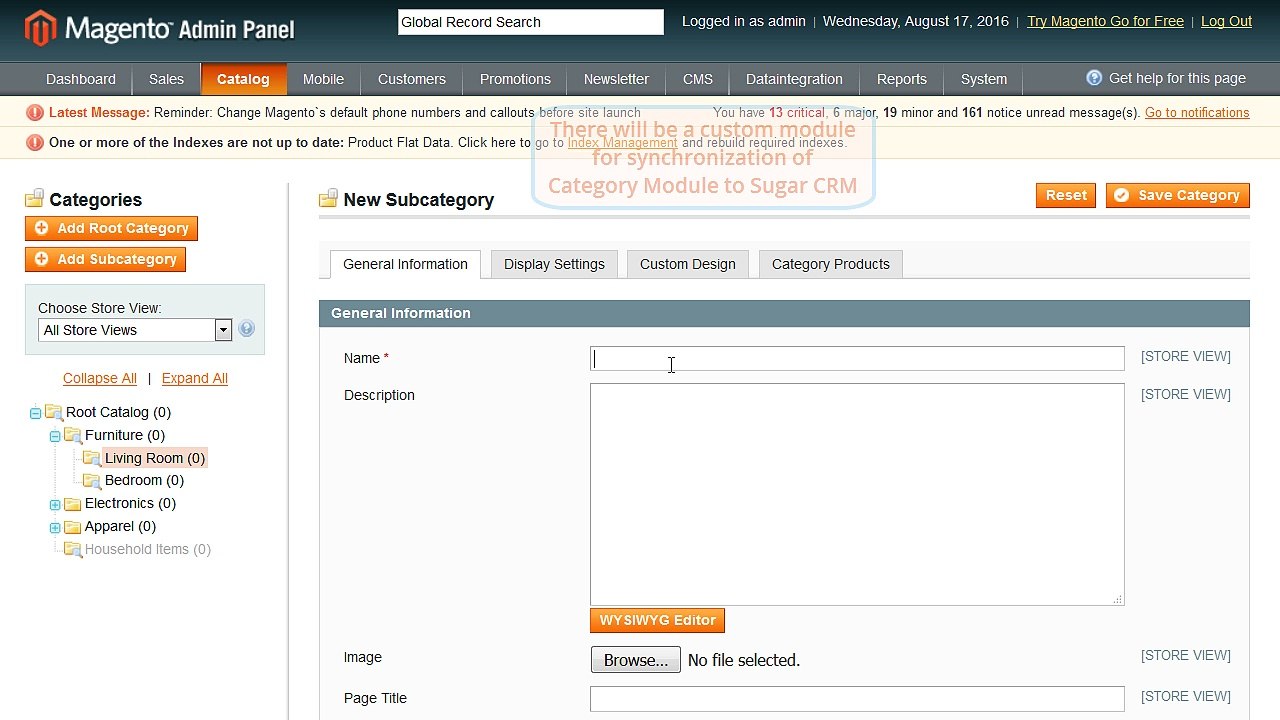Click the Apparel folder icon
Image resolution: width=1280 pixels, height=720 pixels.
pos(73,527)
